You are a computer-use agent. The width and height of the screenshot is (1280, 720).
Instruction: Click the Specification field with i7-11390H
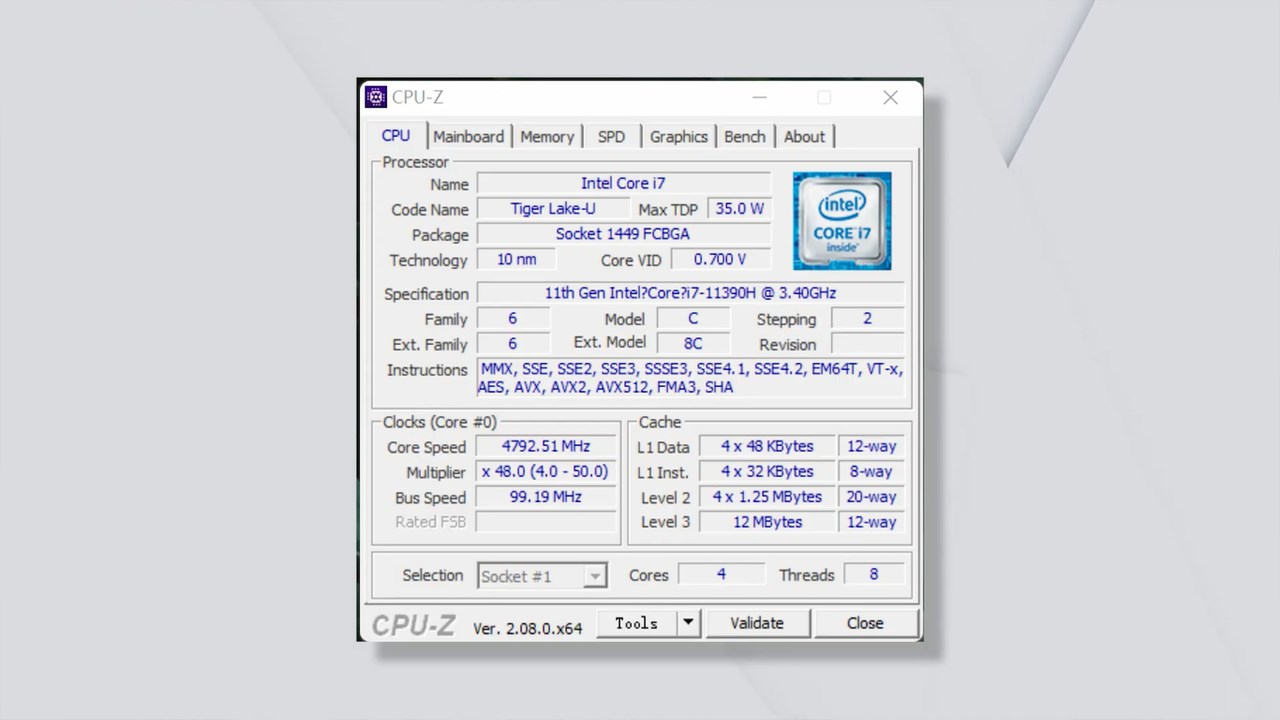690,293
